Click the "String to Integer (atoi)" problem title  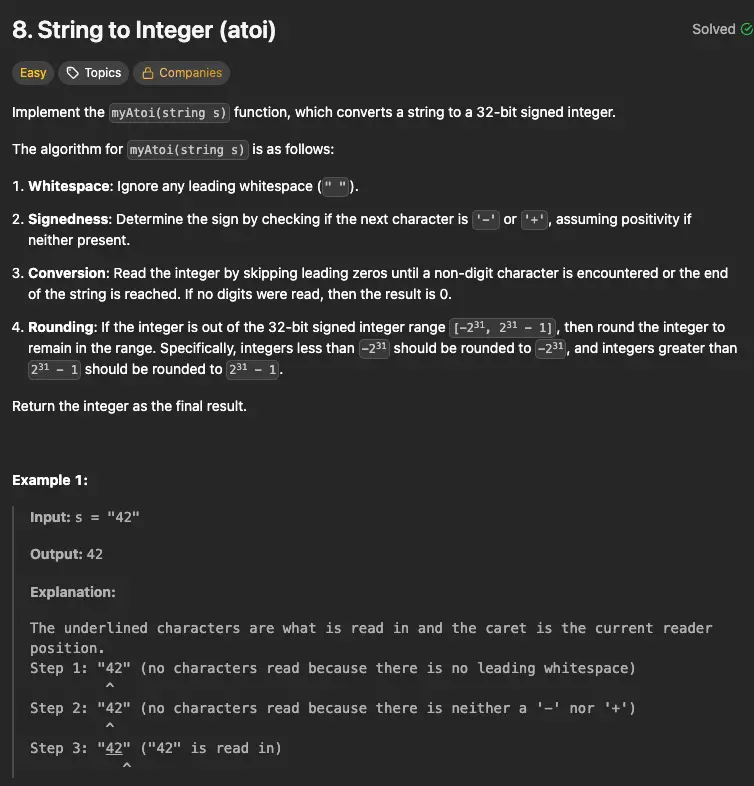tap(144, 30)
